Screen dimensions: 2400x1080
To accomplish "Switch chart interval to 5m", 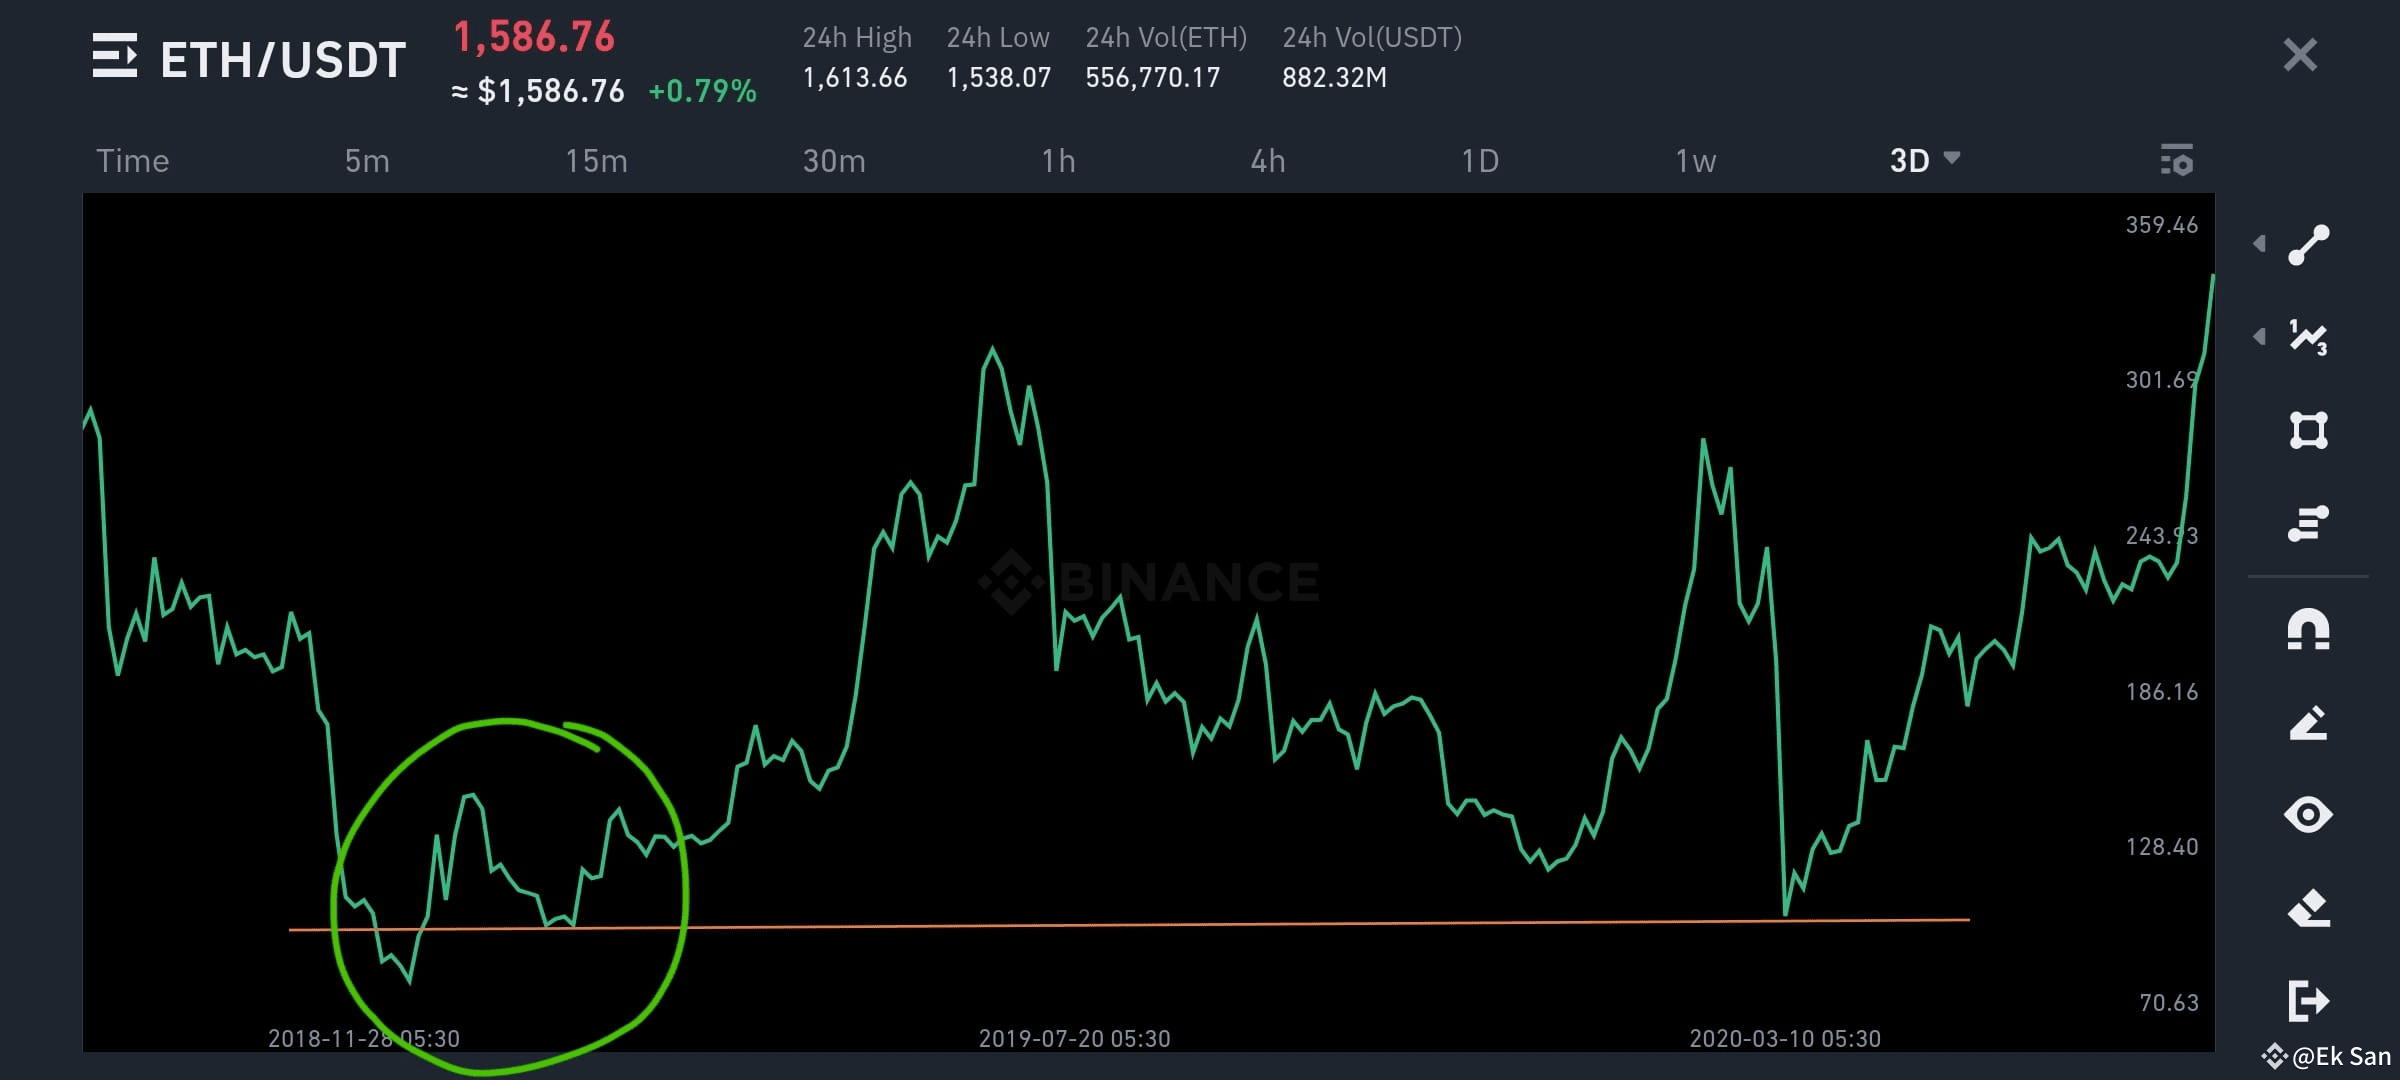I will coord(367,161).
